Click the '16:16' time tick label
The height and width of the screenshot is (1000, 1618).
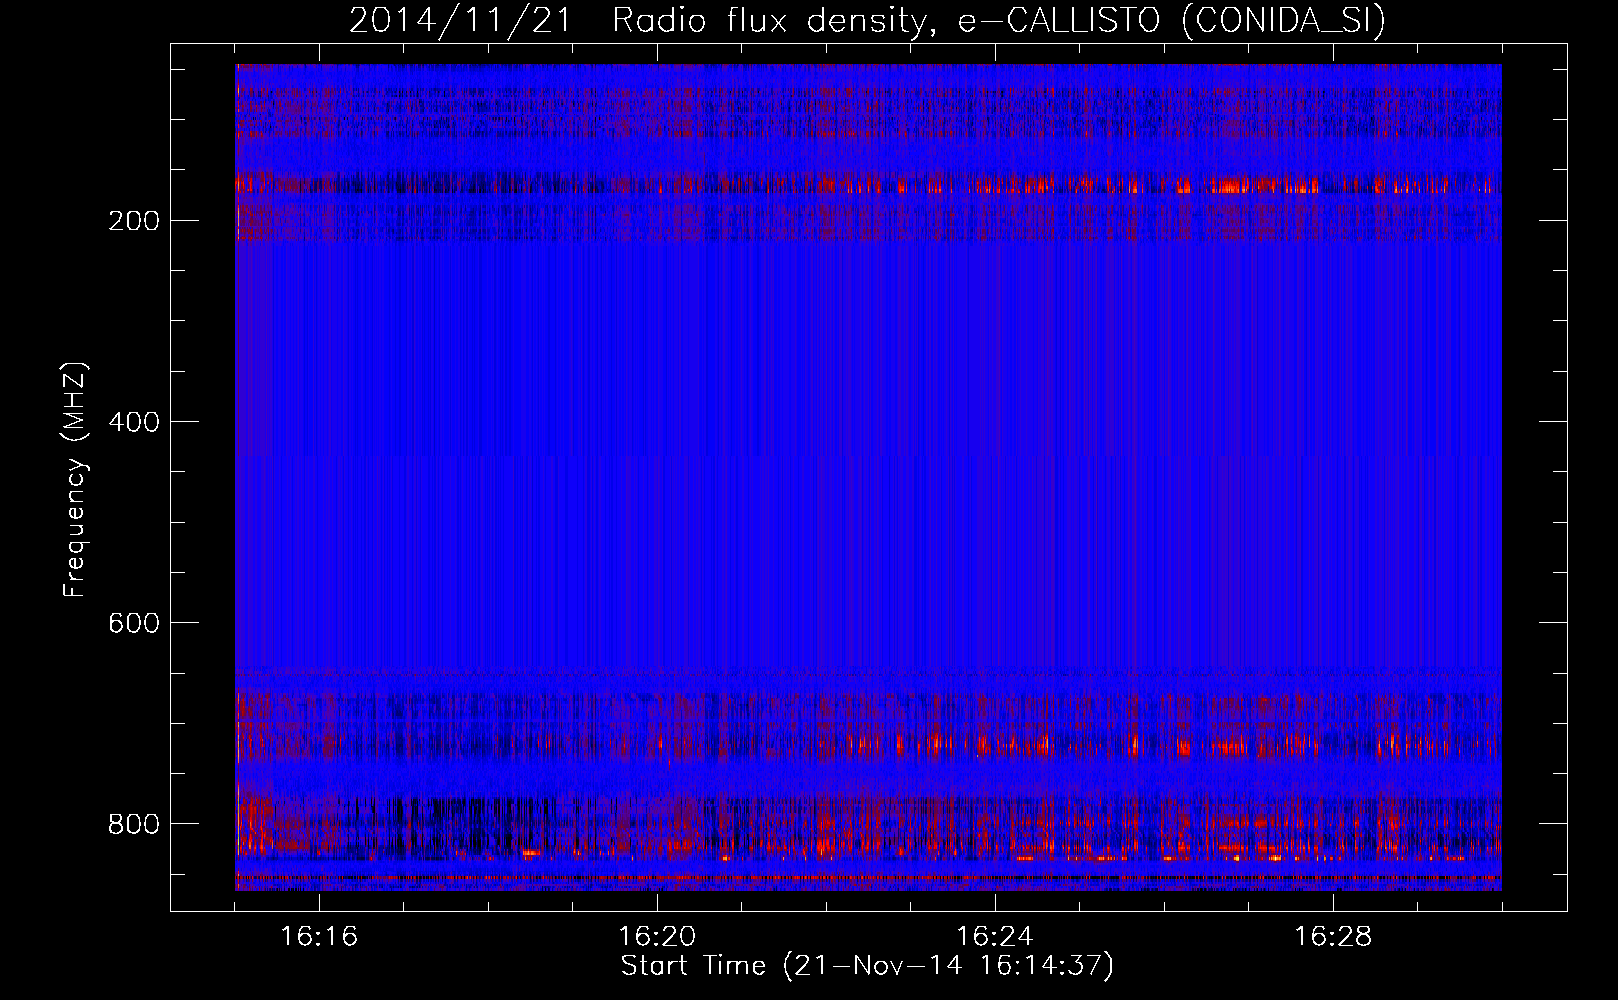pyautogui.click(x=319, y=937)
